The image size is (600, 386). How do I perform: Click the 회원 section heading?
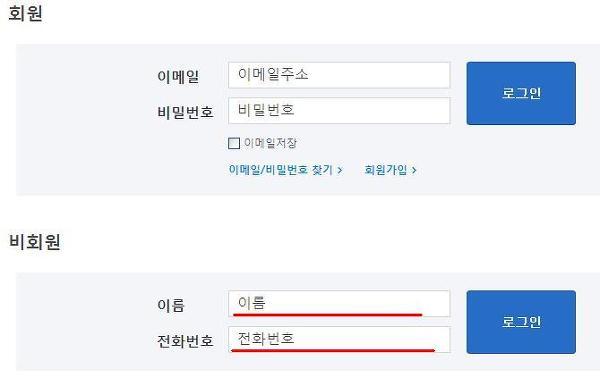point(25,13)
